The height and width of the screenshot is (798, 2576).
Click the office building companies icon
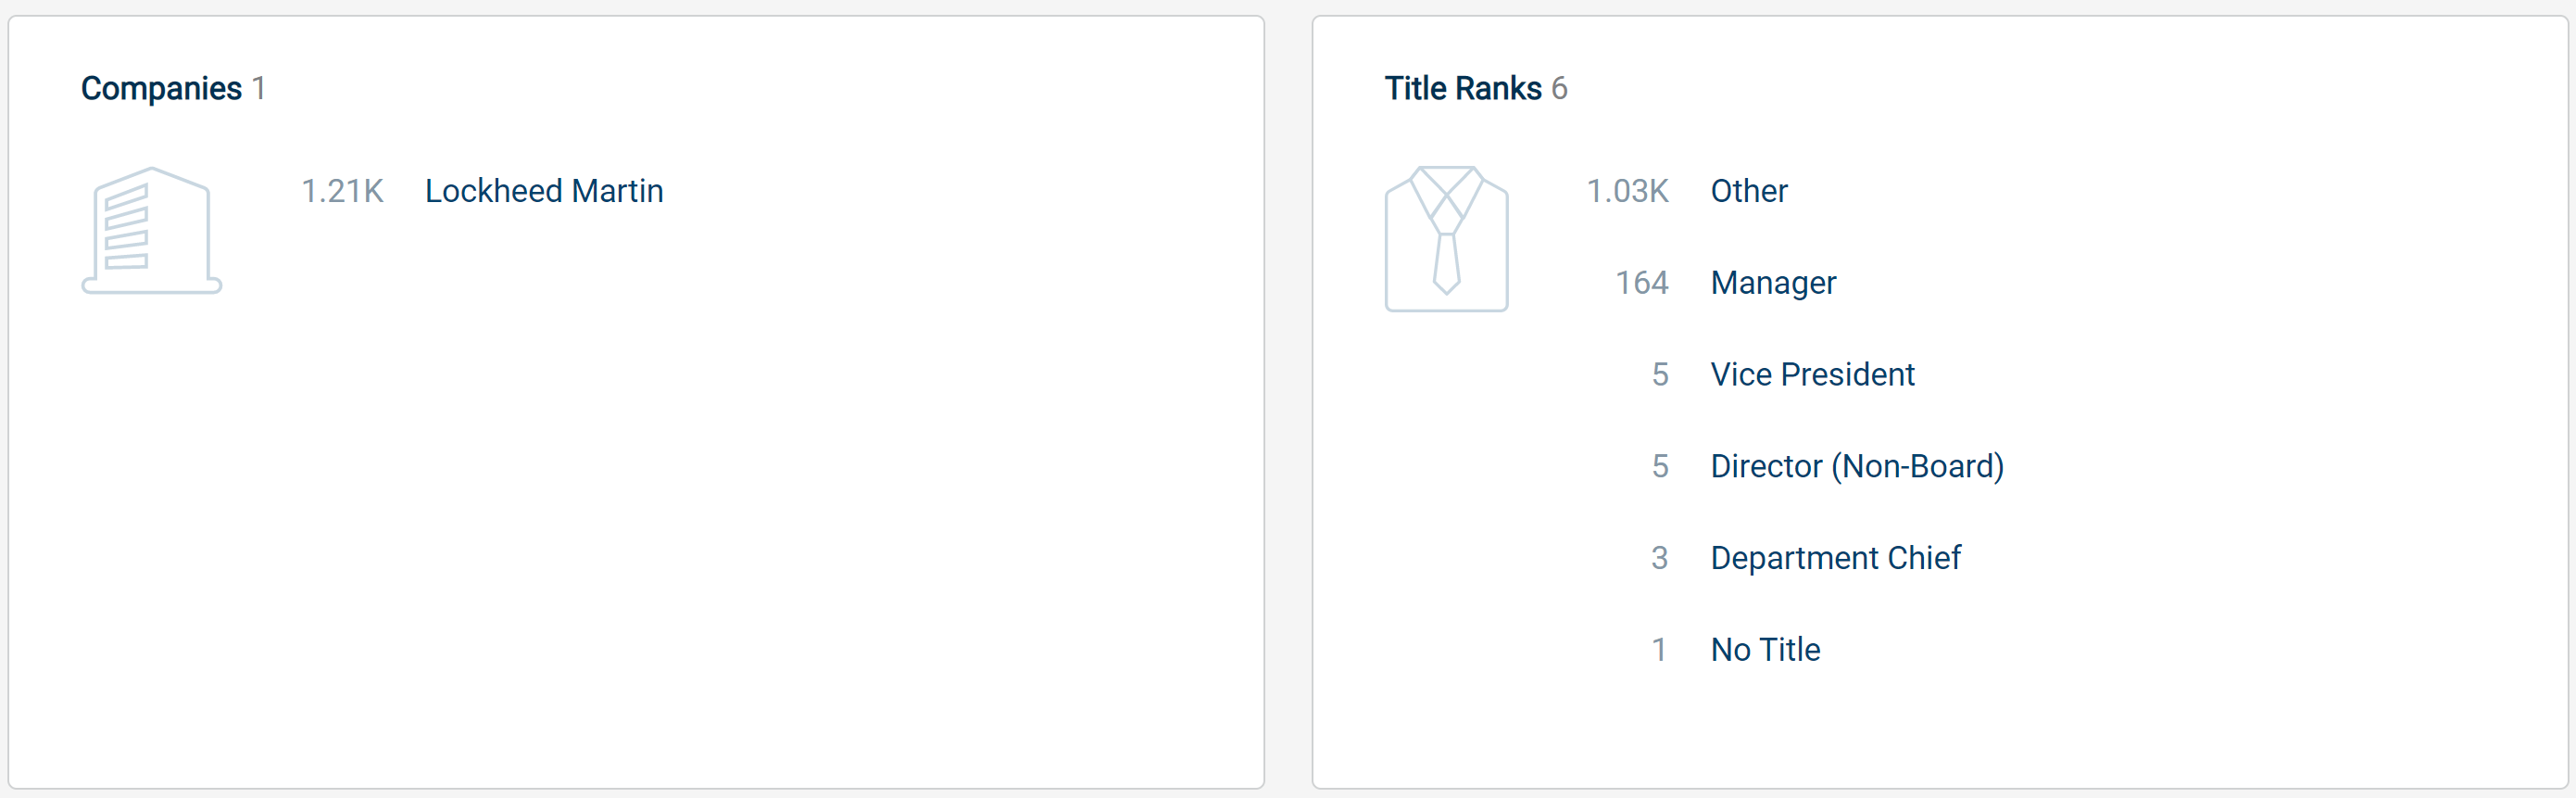tap(151, 230)
